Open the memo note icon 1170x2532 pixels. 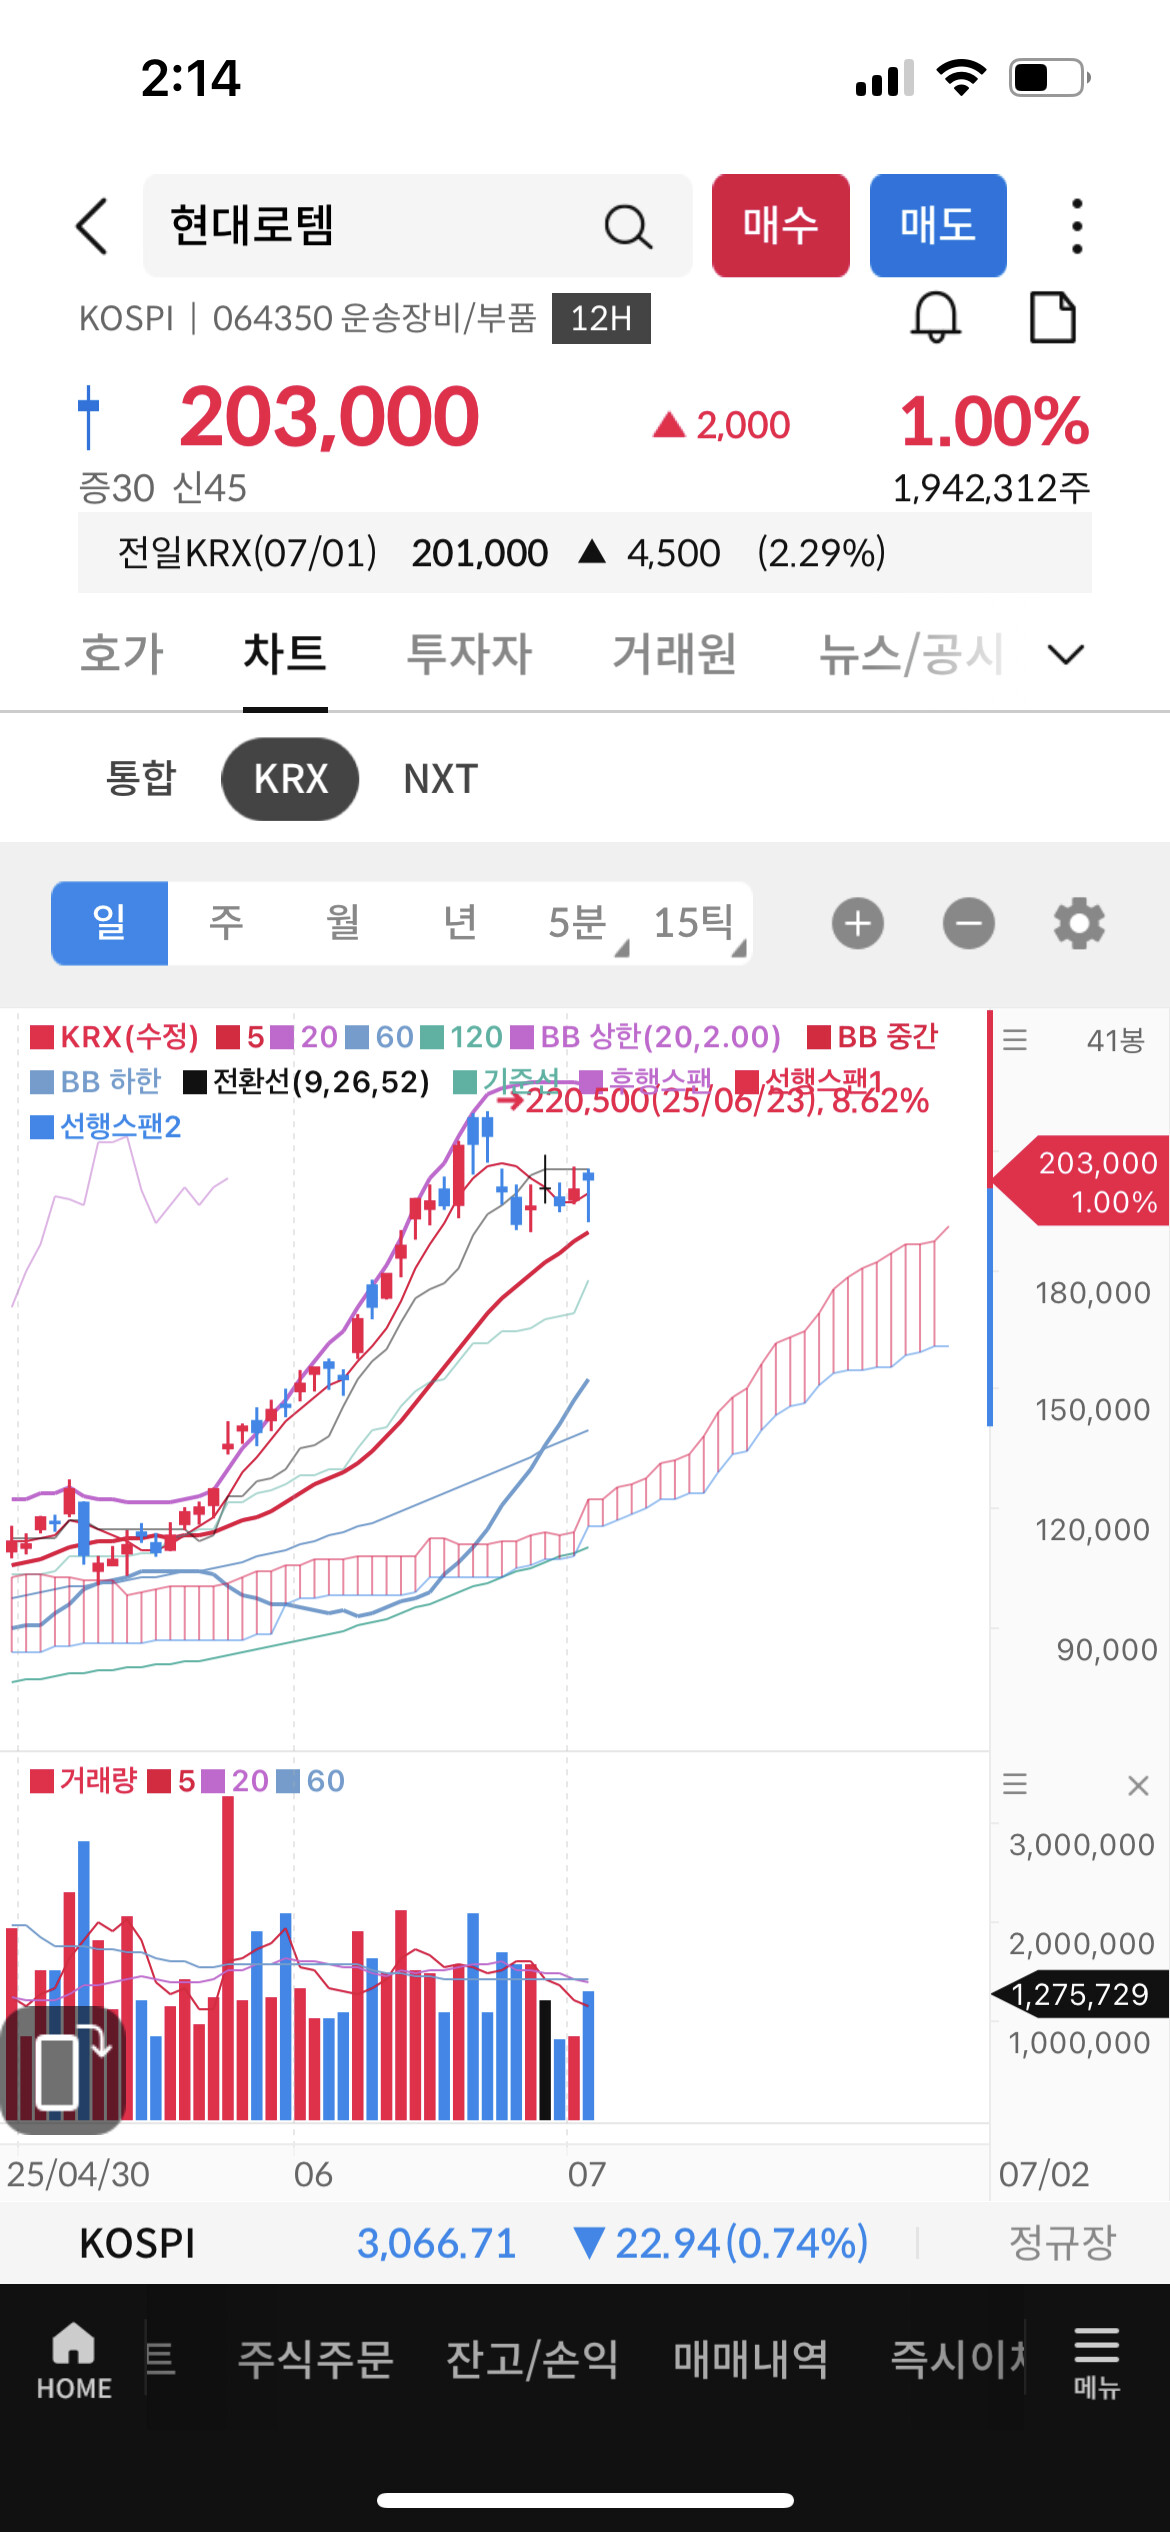point(1052,318)
